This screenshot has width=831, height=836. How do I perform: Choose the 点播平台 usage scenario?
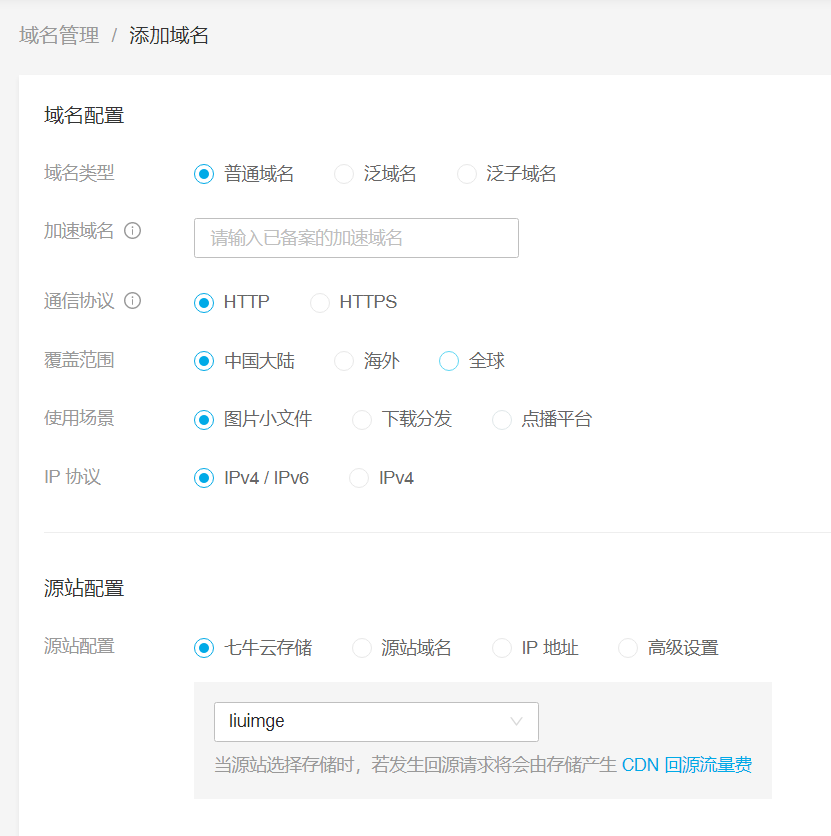501,419
